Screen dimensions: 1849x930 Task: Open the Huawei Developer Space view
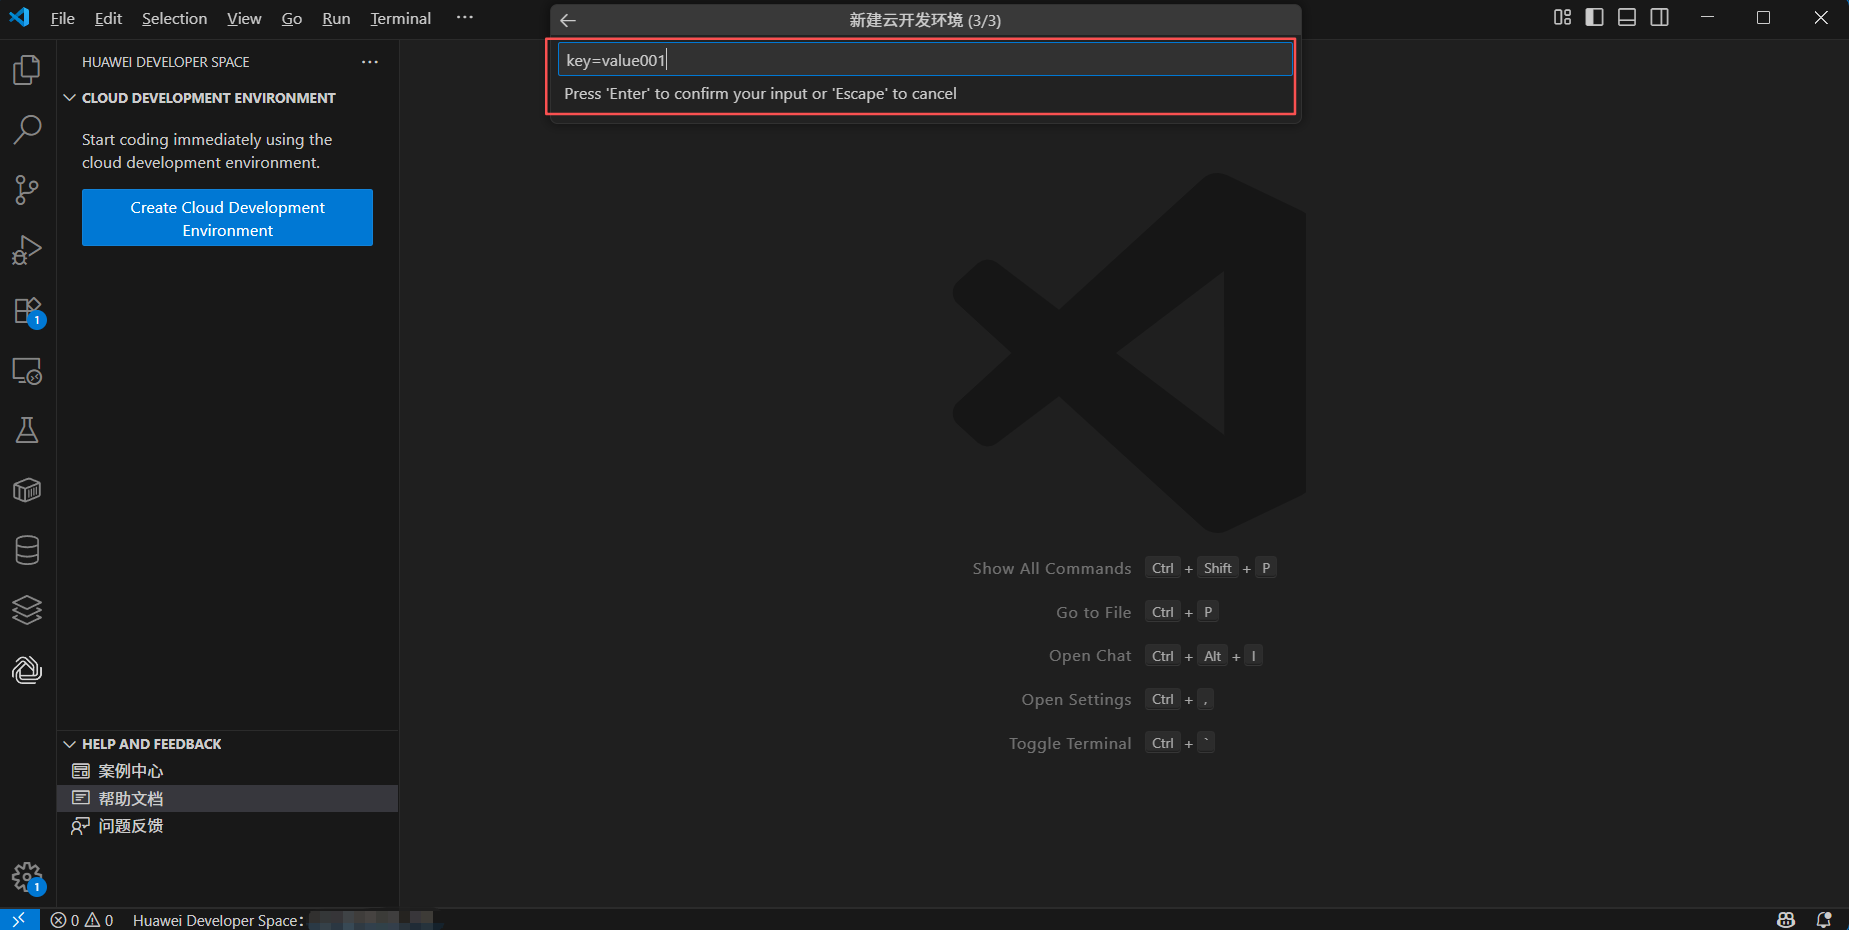[27, 670]
